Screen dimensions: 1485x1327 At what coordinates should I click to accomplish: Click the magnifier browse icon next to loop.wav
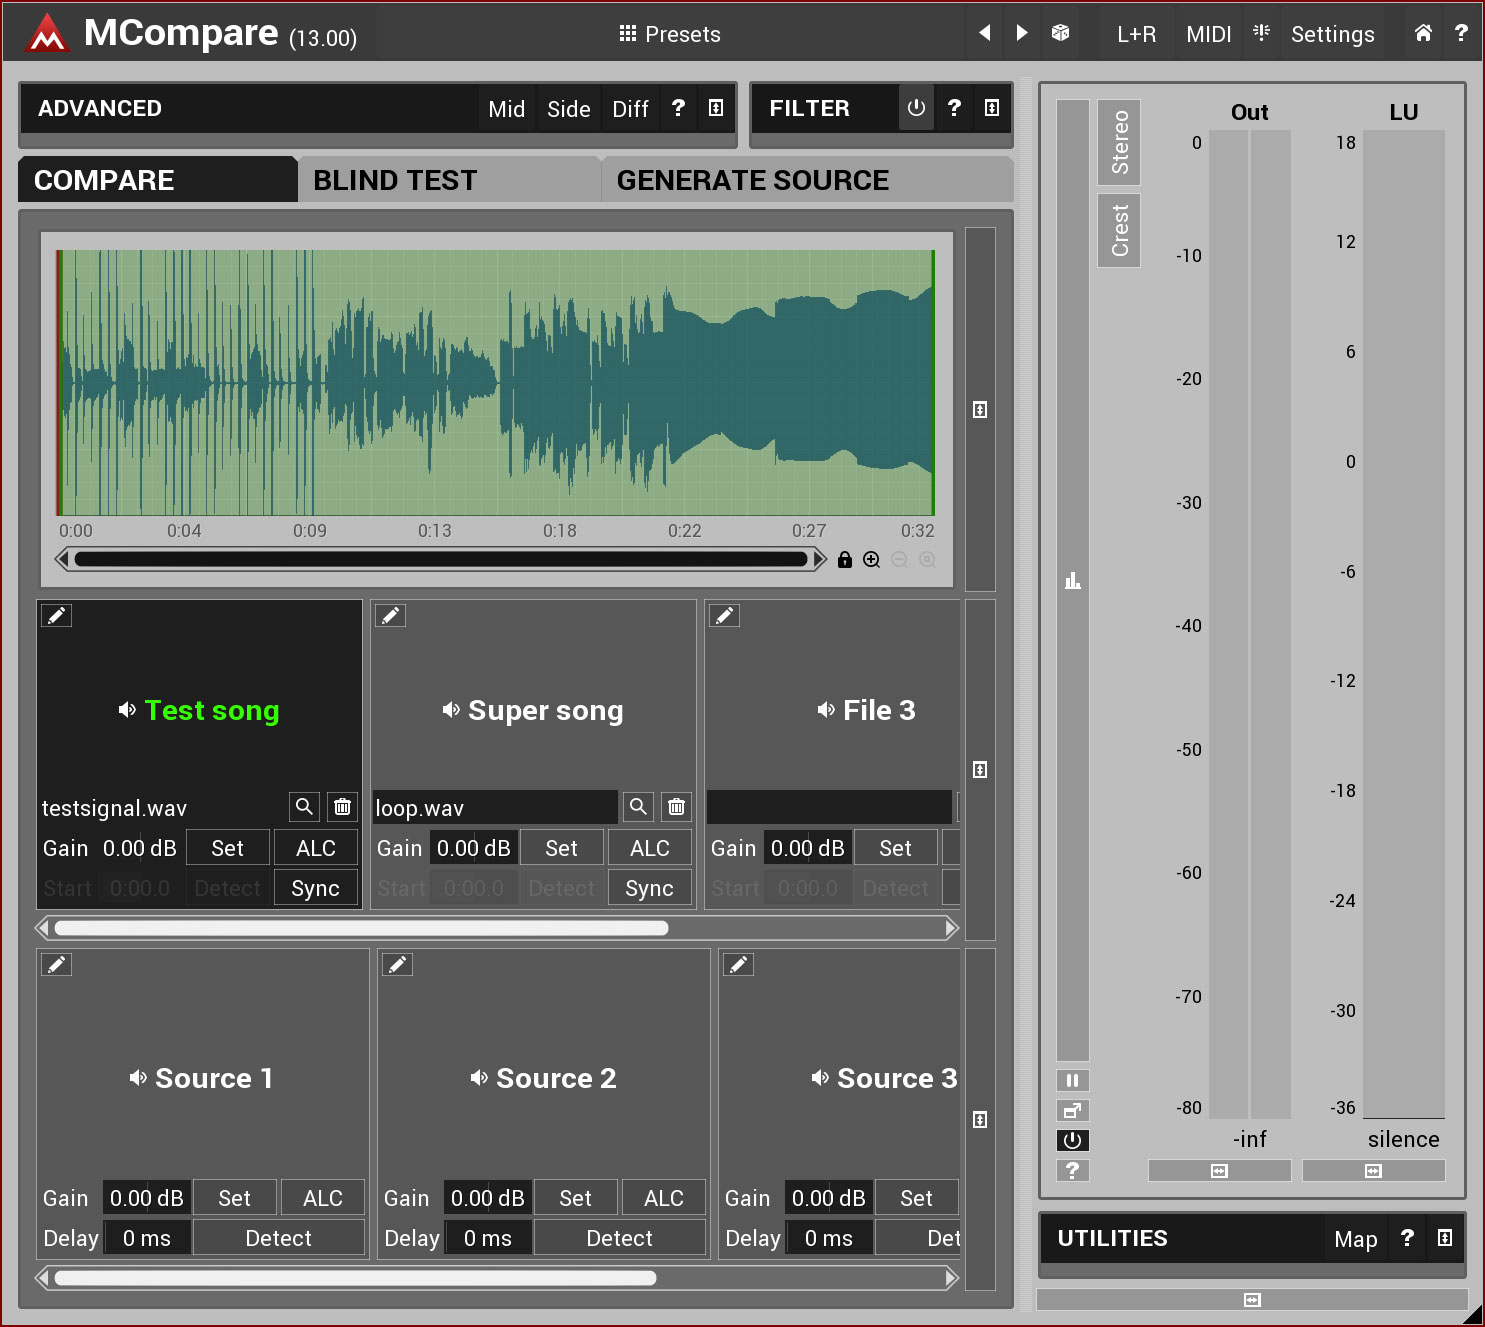click(638, 807)
